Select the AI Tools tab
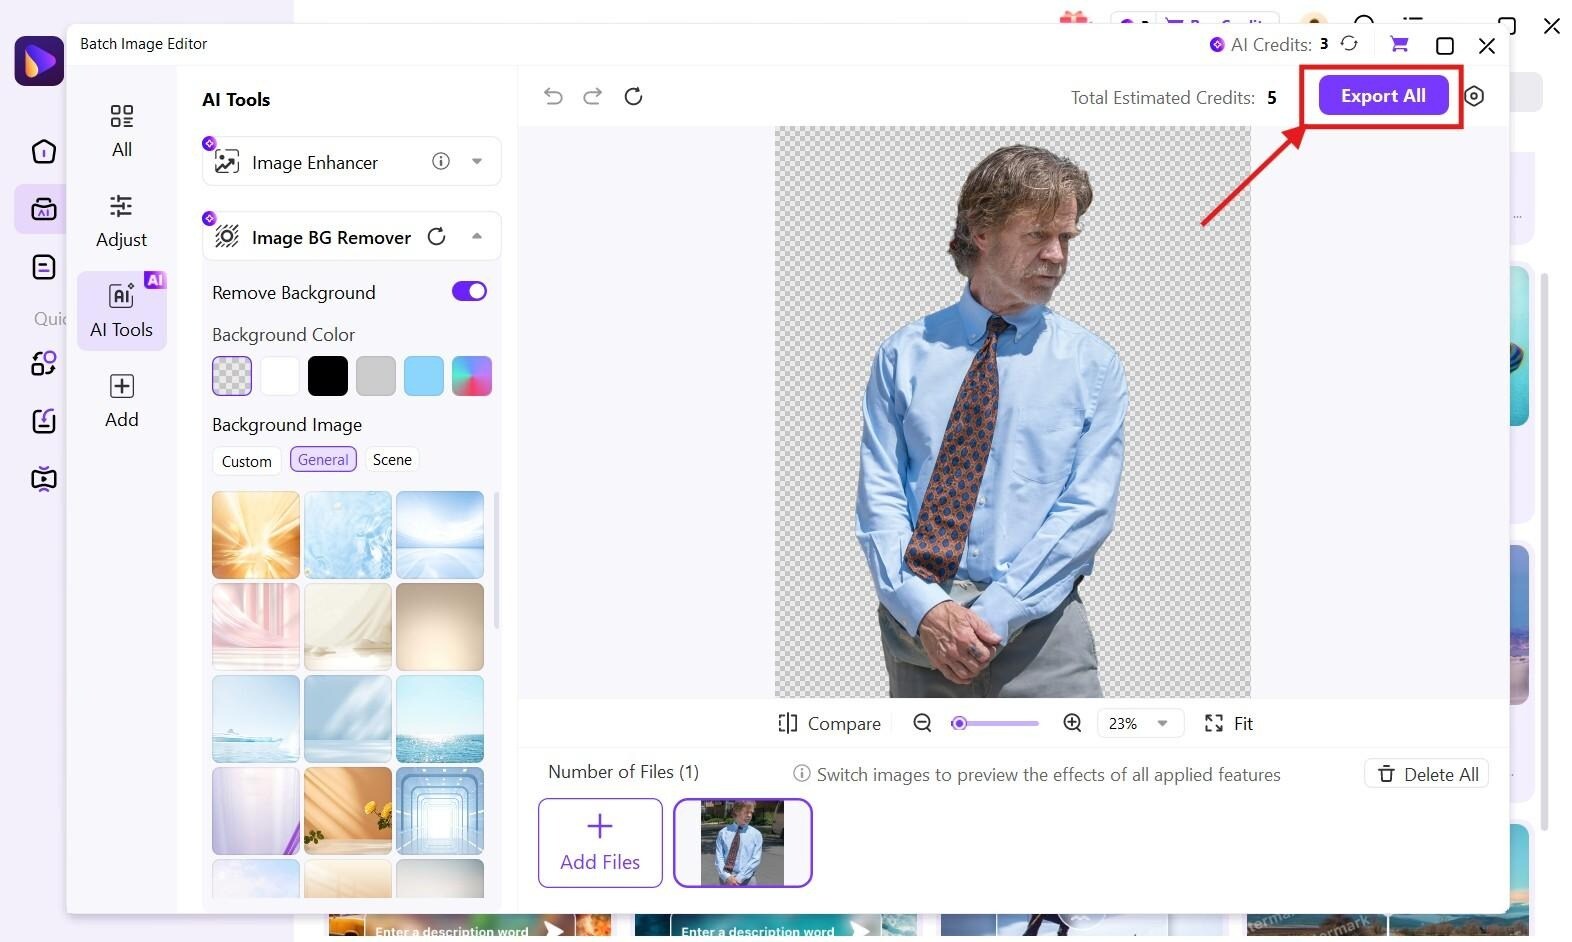The image size is (1572, 942). [122, 311]
